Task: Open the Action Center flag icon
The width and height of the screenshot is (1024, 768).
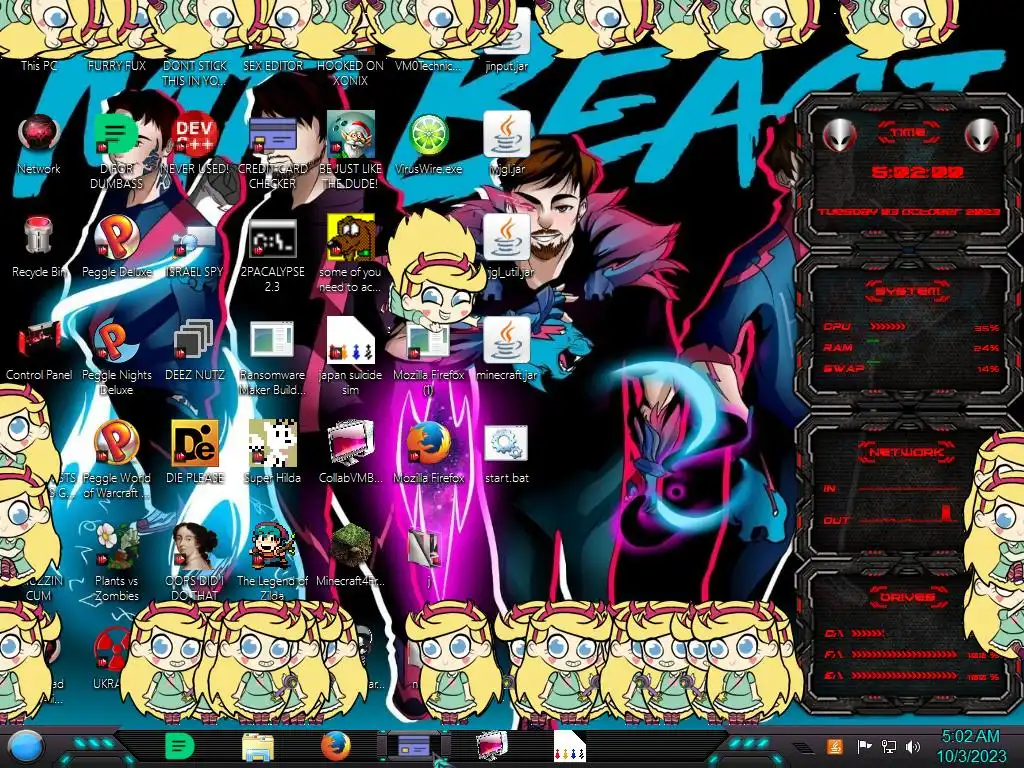Action: tap(864, 746)
